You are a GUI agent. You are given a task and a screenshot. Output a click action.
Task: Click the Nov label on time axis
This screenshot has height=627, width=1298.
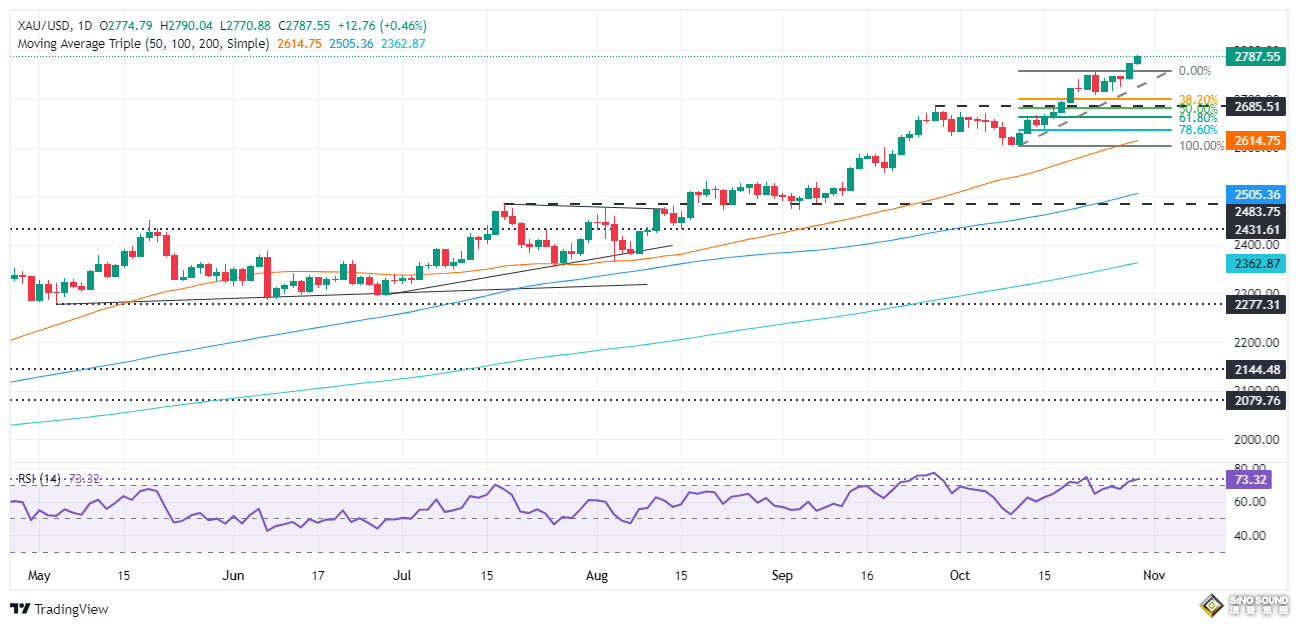pyautogui.click(x=1153, y=576)
